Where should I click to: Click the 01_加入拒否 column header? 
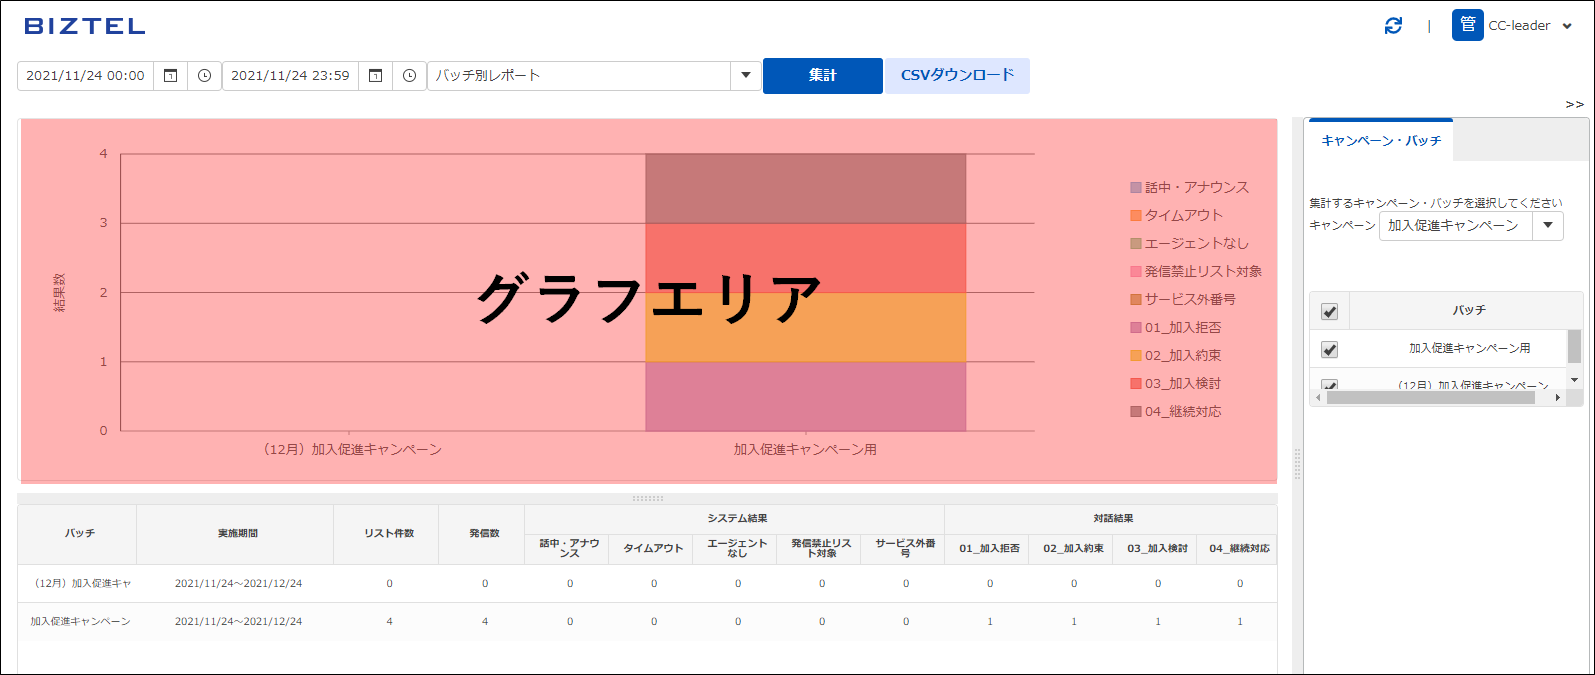[x=989, y=549]
